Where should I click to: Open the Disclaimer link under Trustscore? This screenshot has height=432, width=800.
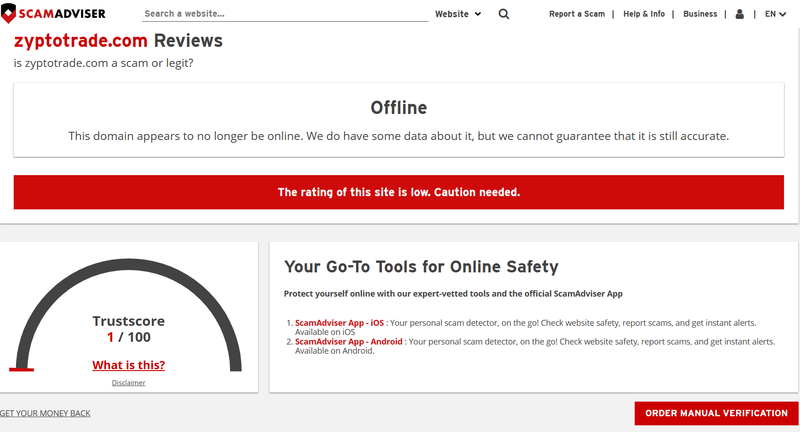tap(129, 383)
